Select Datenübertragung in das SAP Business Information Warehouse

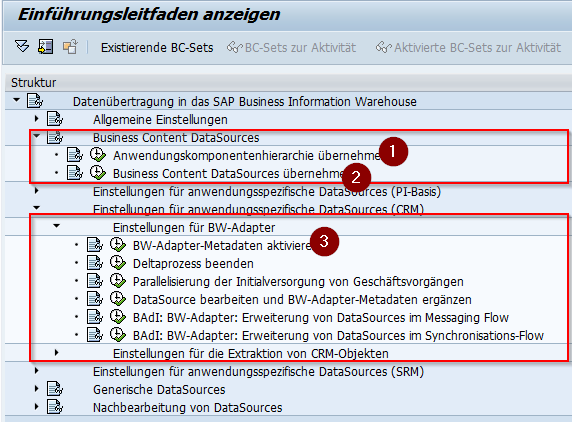(x=244, y=101)
